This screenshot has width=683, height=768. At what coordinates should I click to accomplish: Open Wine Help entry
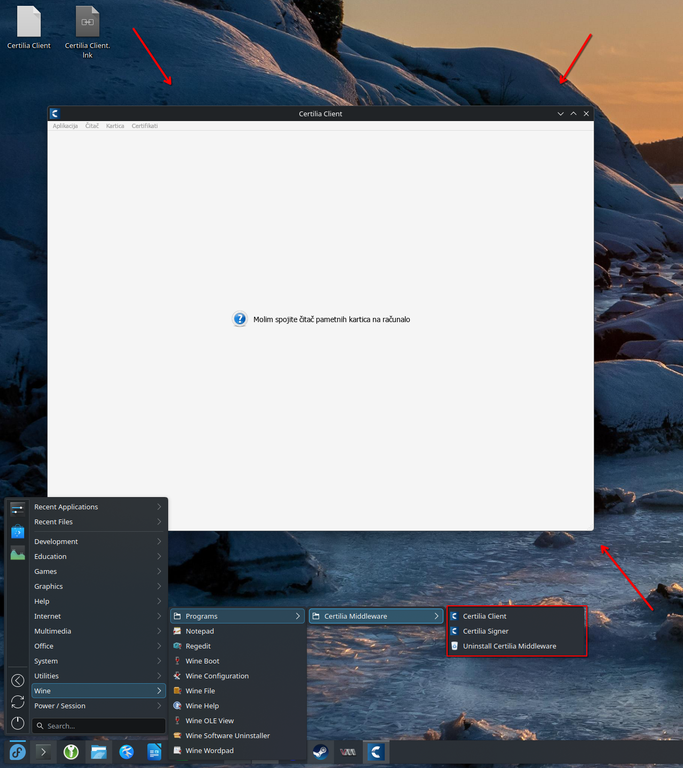click(238, 706)
